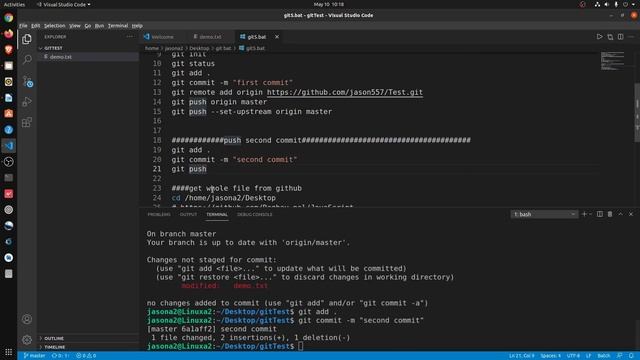Viewport: 640px width, 360px height.
Task: Switch to the demo.txt editor tab
Action: click(210, 37)
